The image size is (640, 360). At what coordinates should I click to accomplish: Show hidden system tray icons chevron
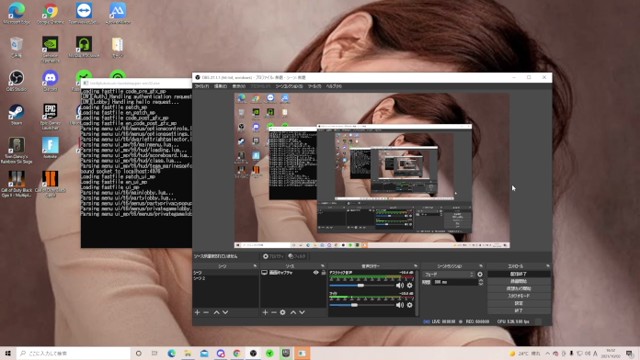click(x=547, y=353)
